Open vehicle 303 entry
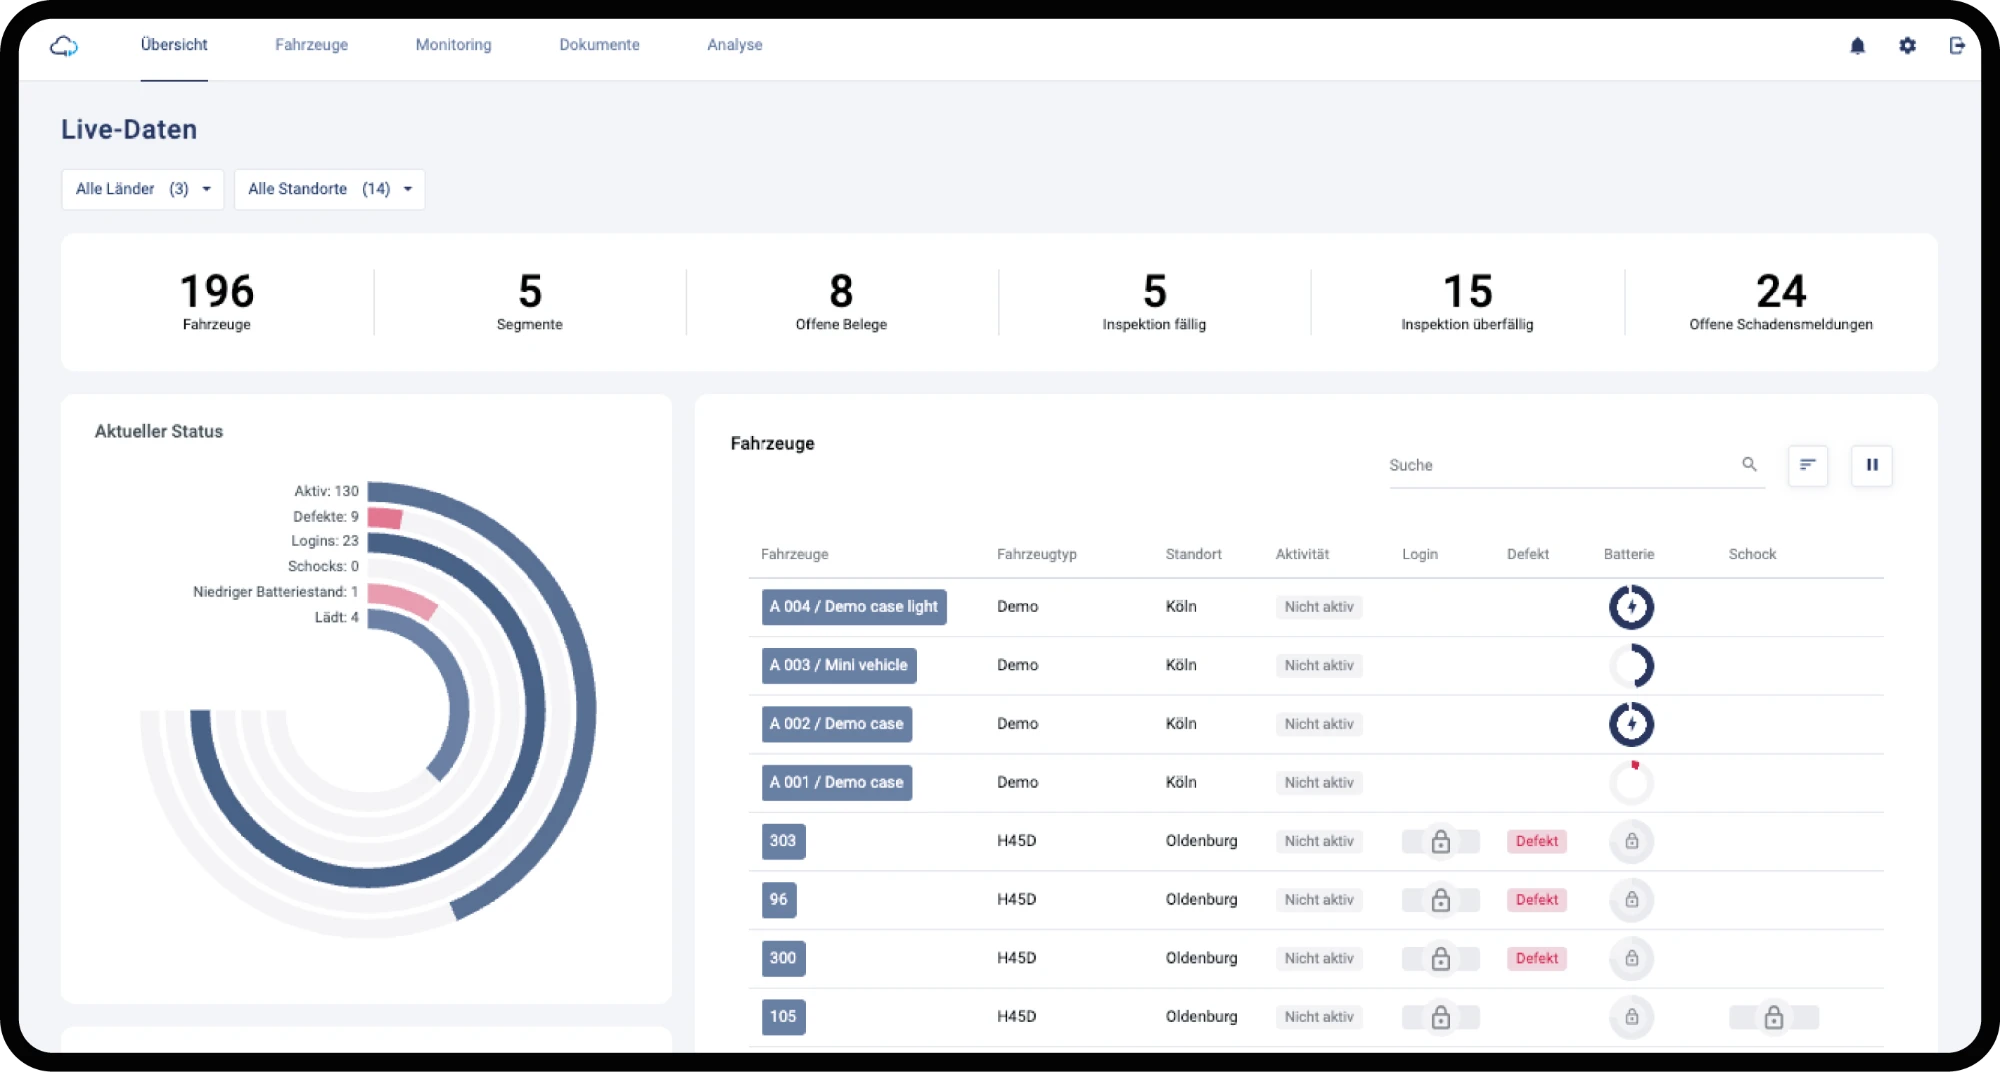The height and width of the screenshot is (1072, 2000). [783, 841]
